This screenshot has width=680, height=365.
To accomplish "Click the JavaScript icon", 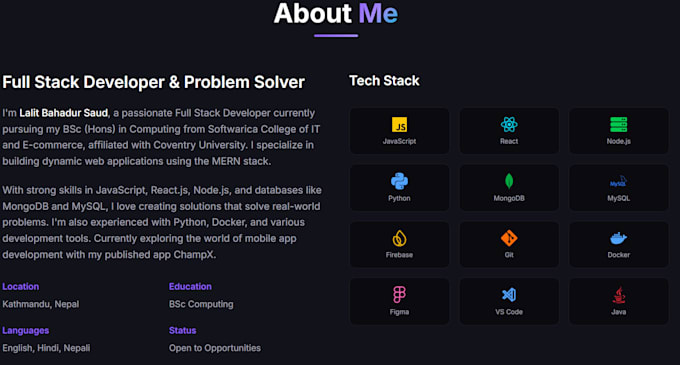I will (399, 125).
